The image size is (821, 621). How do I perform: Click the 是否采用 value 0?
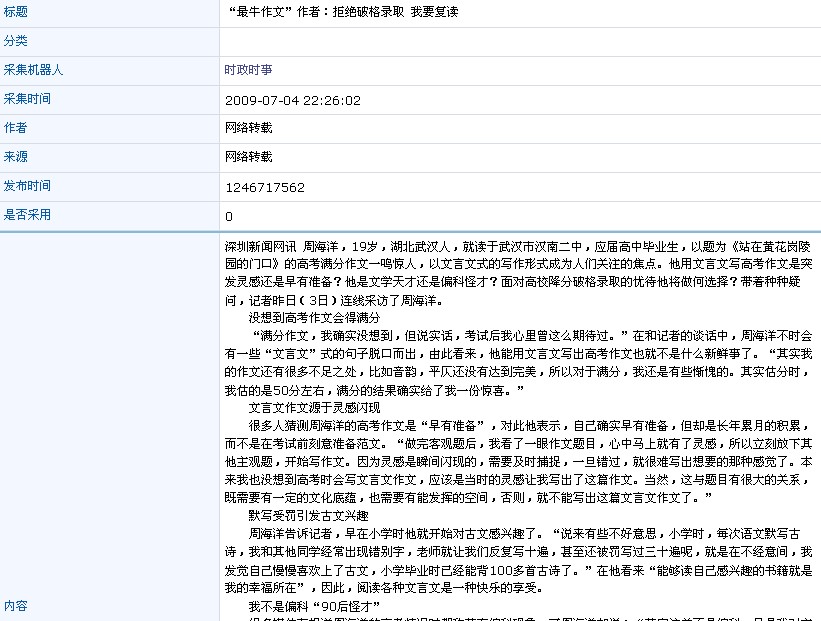pos(229,216)
